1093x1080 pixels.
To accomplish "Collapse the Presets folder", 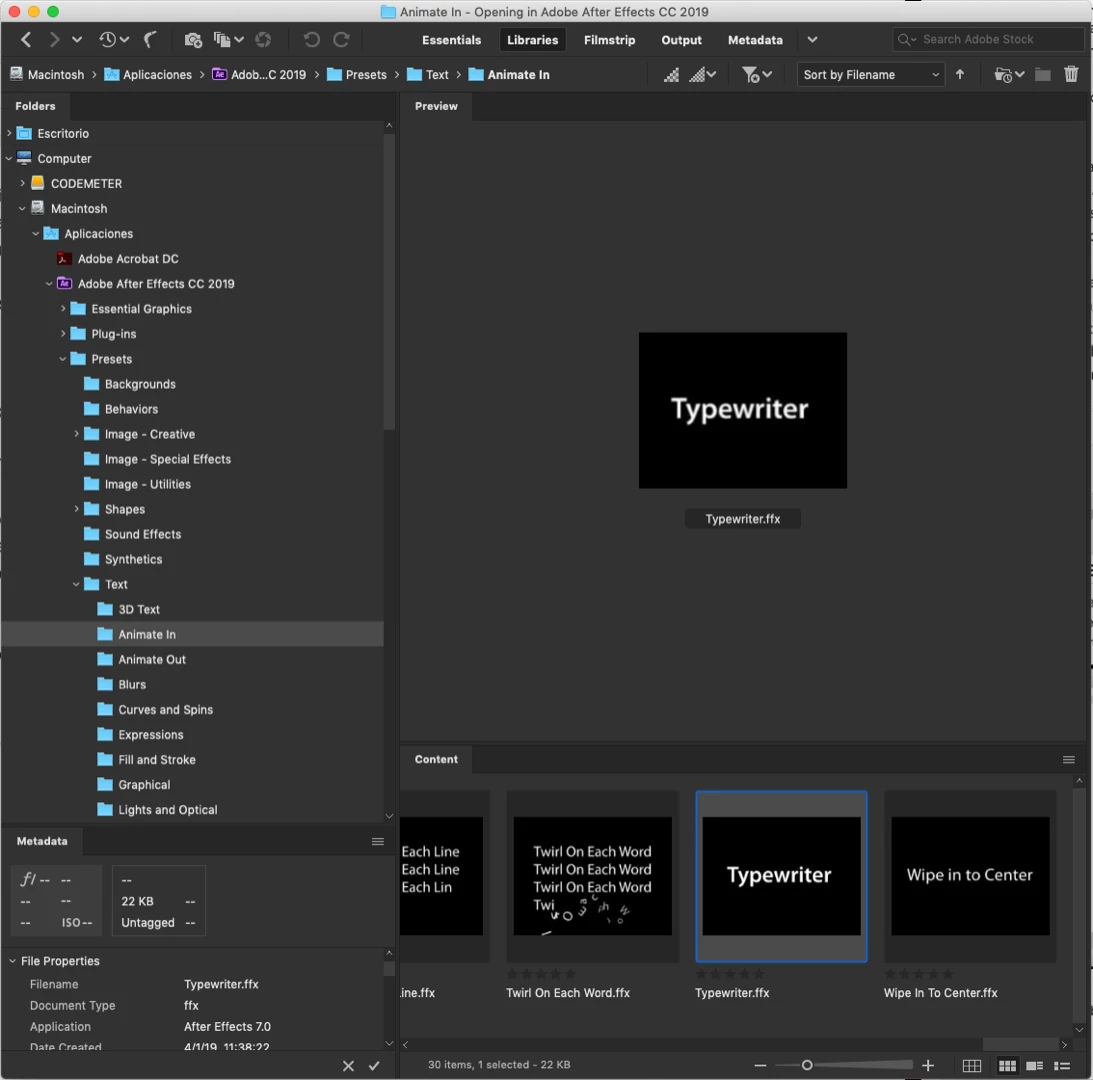I will click(x=63, y=359).
